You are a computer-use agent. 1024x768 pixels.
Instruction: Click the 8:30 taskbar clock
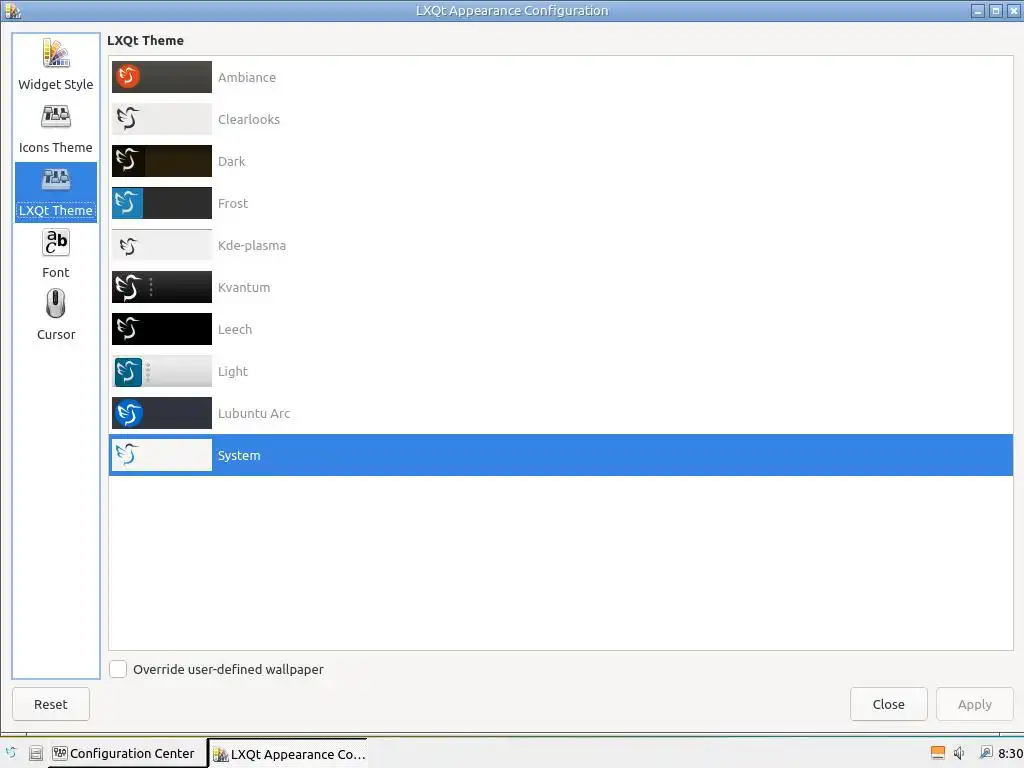coord(1010,754)
